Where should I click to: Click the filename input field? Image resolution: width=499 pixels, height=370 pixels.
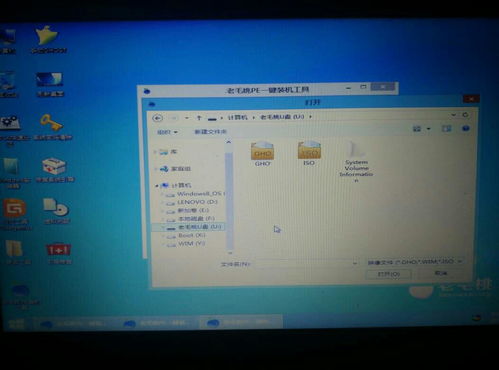click(304, 264)
